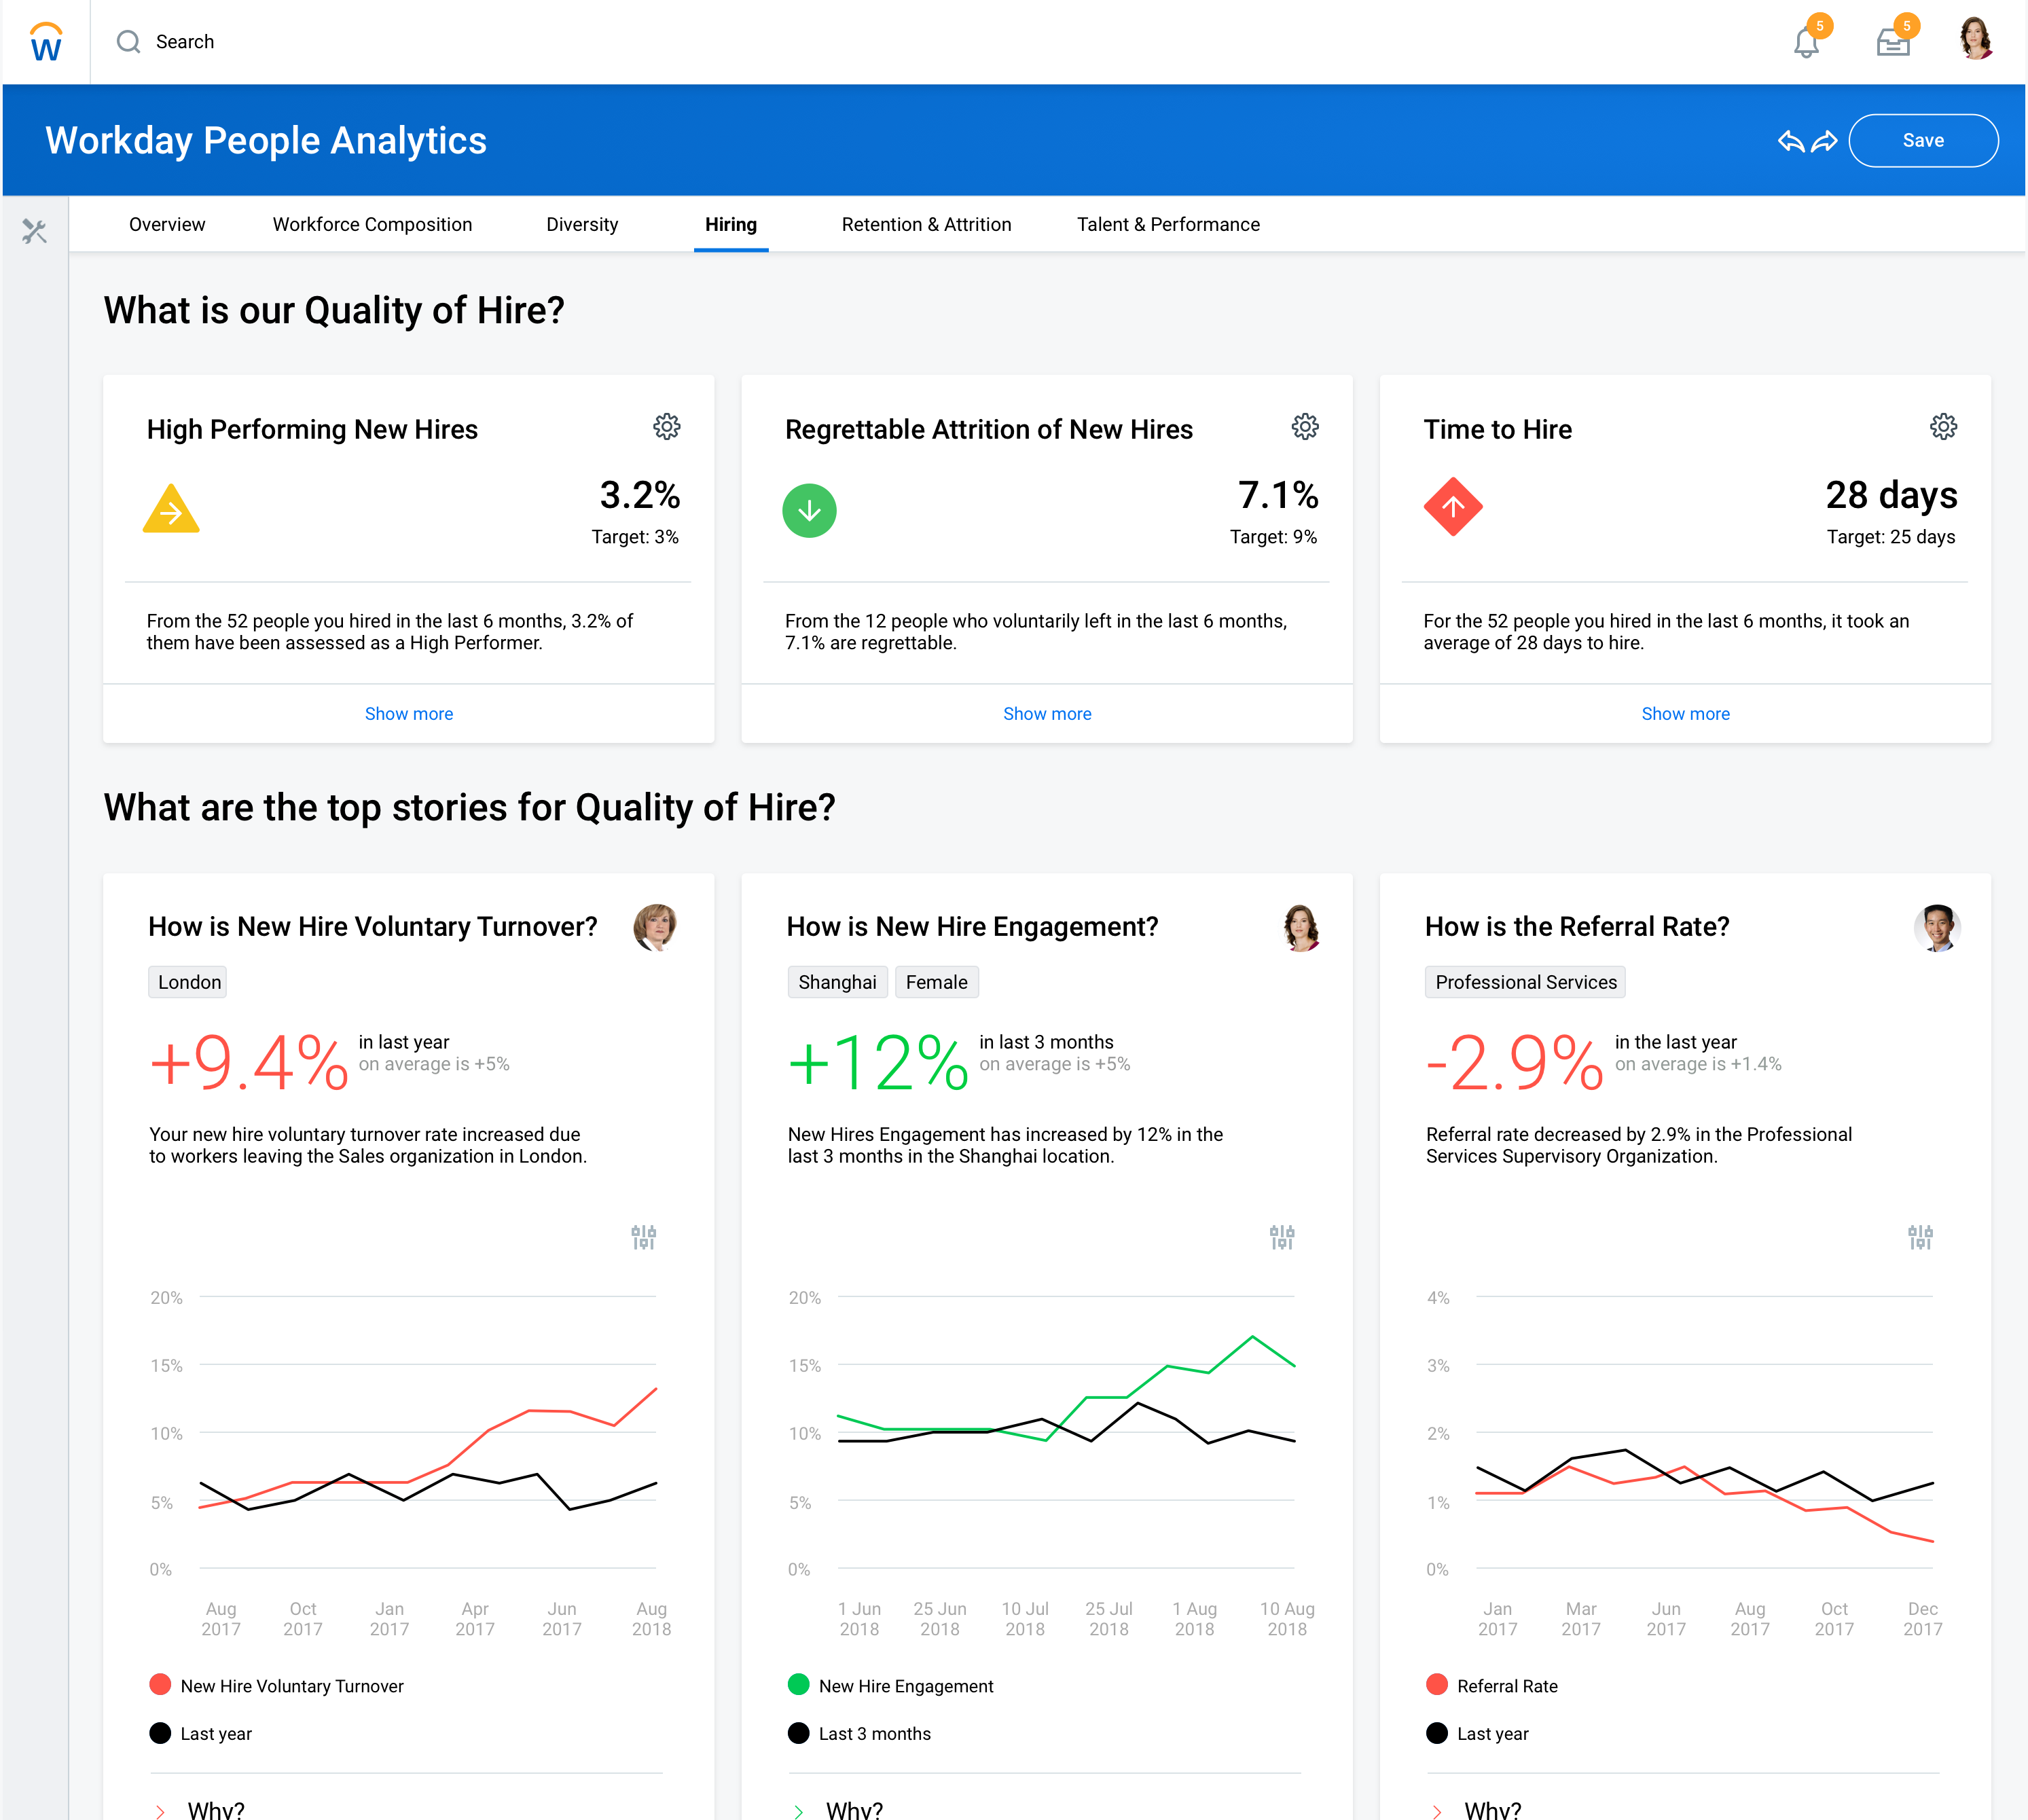Toggle Last 3 months legend series
Viewport: 2028px width, 1820px height.
859,1733
